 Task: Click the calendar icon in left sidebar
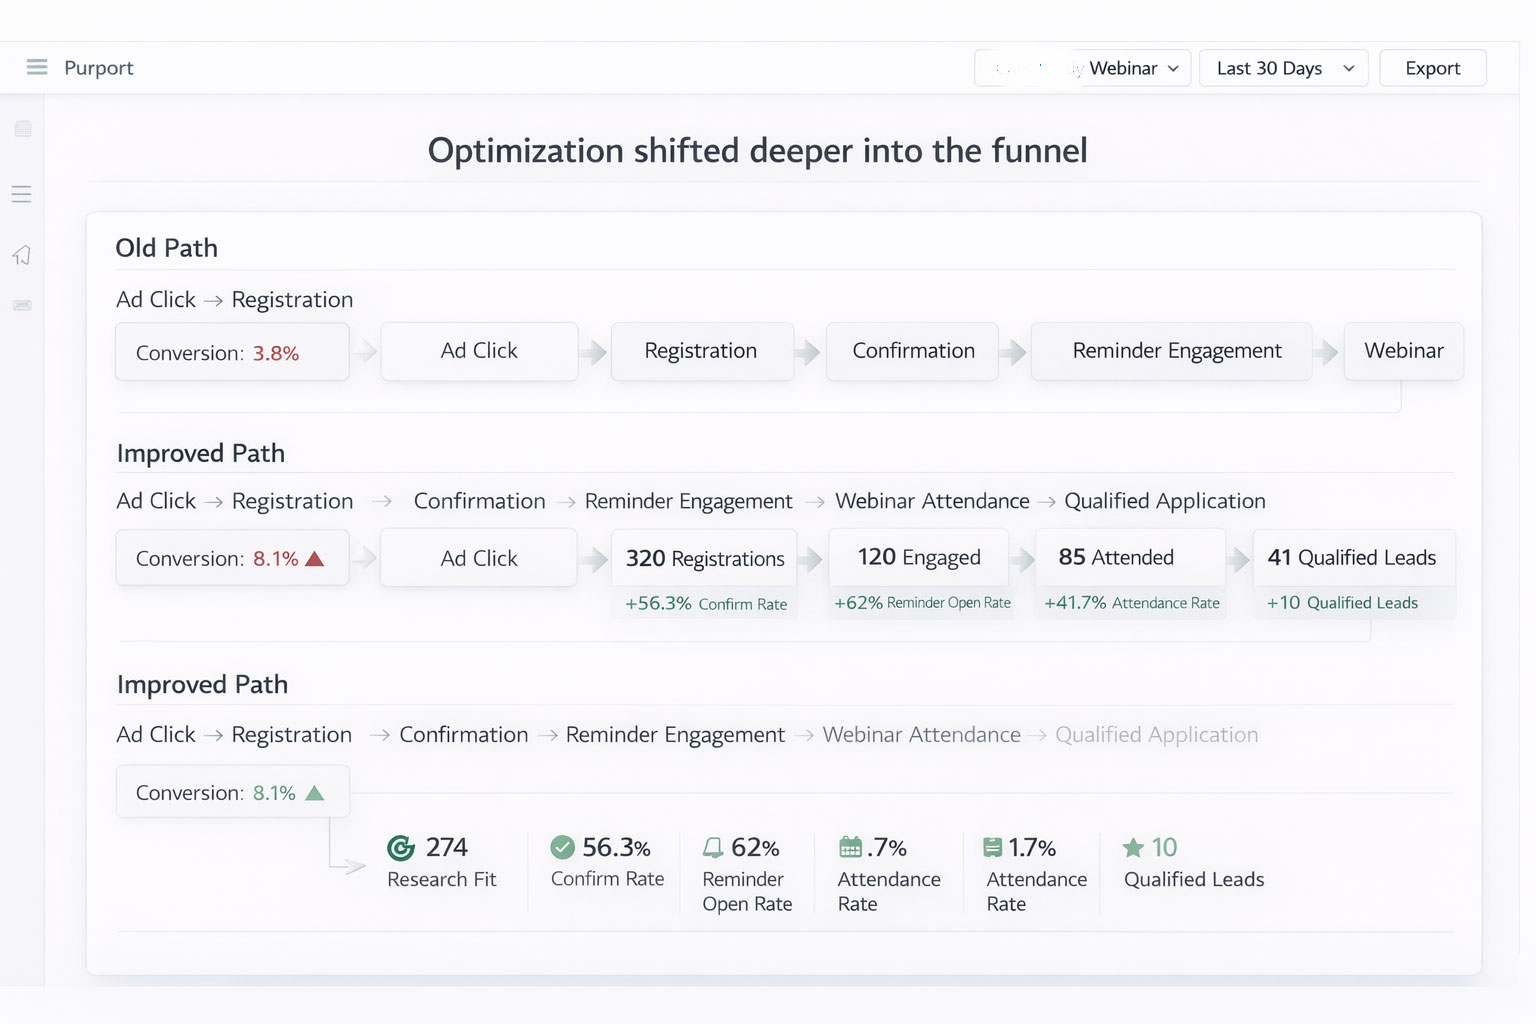point(23,129)
